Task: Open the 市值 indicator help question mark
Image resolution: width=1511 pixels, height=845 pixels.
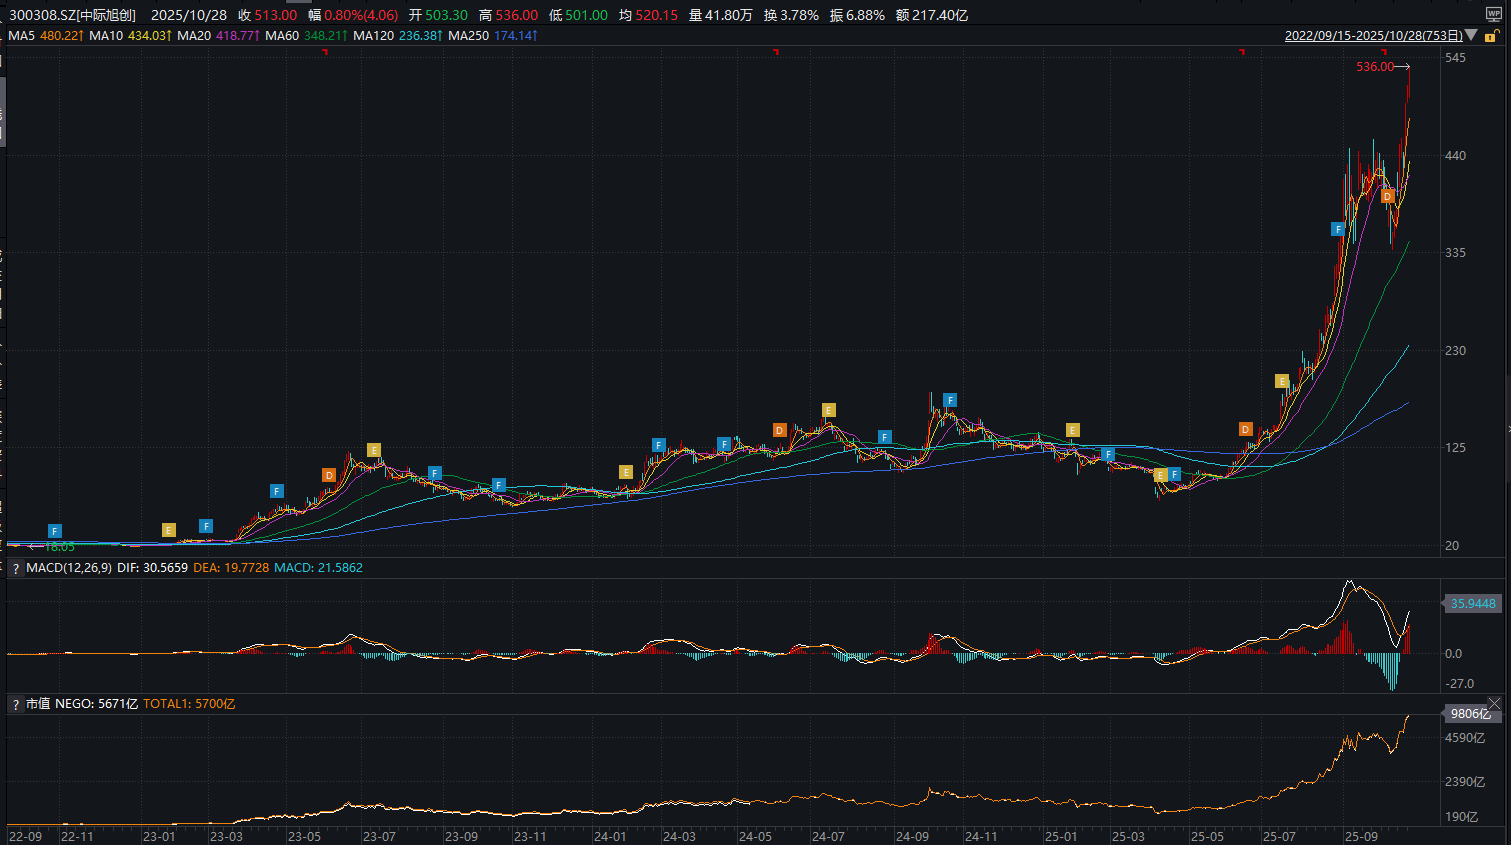Action: point(16,704)
